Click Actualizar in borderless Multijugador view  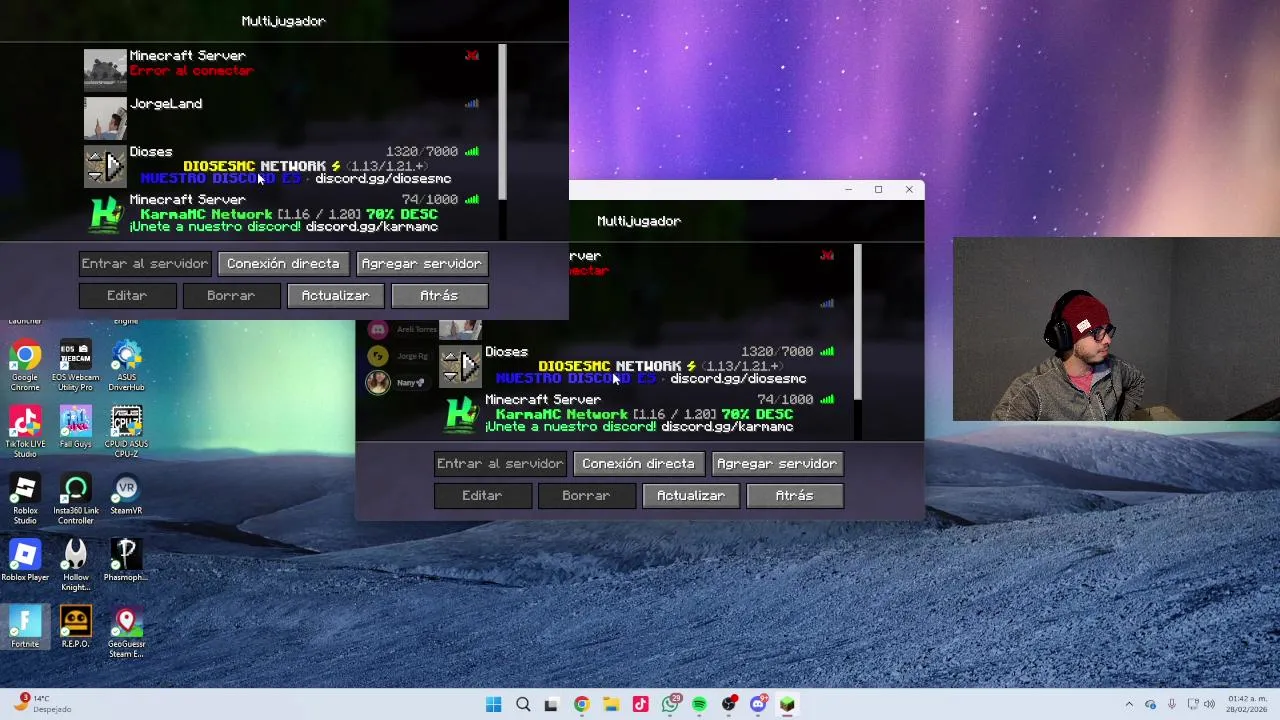pos(335,295)
